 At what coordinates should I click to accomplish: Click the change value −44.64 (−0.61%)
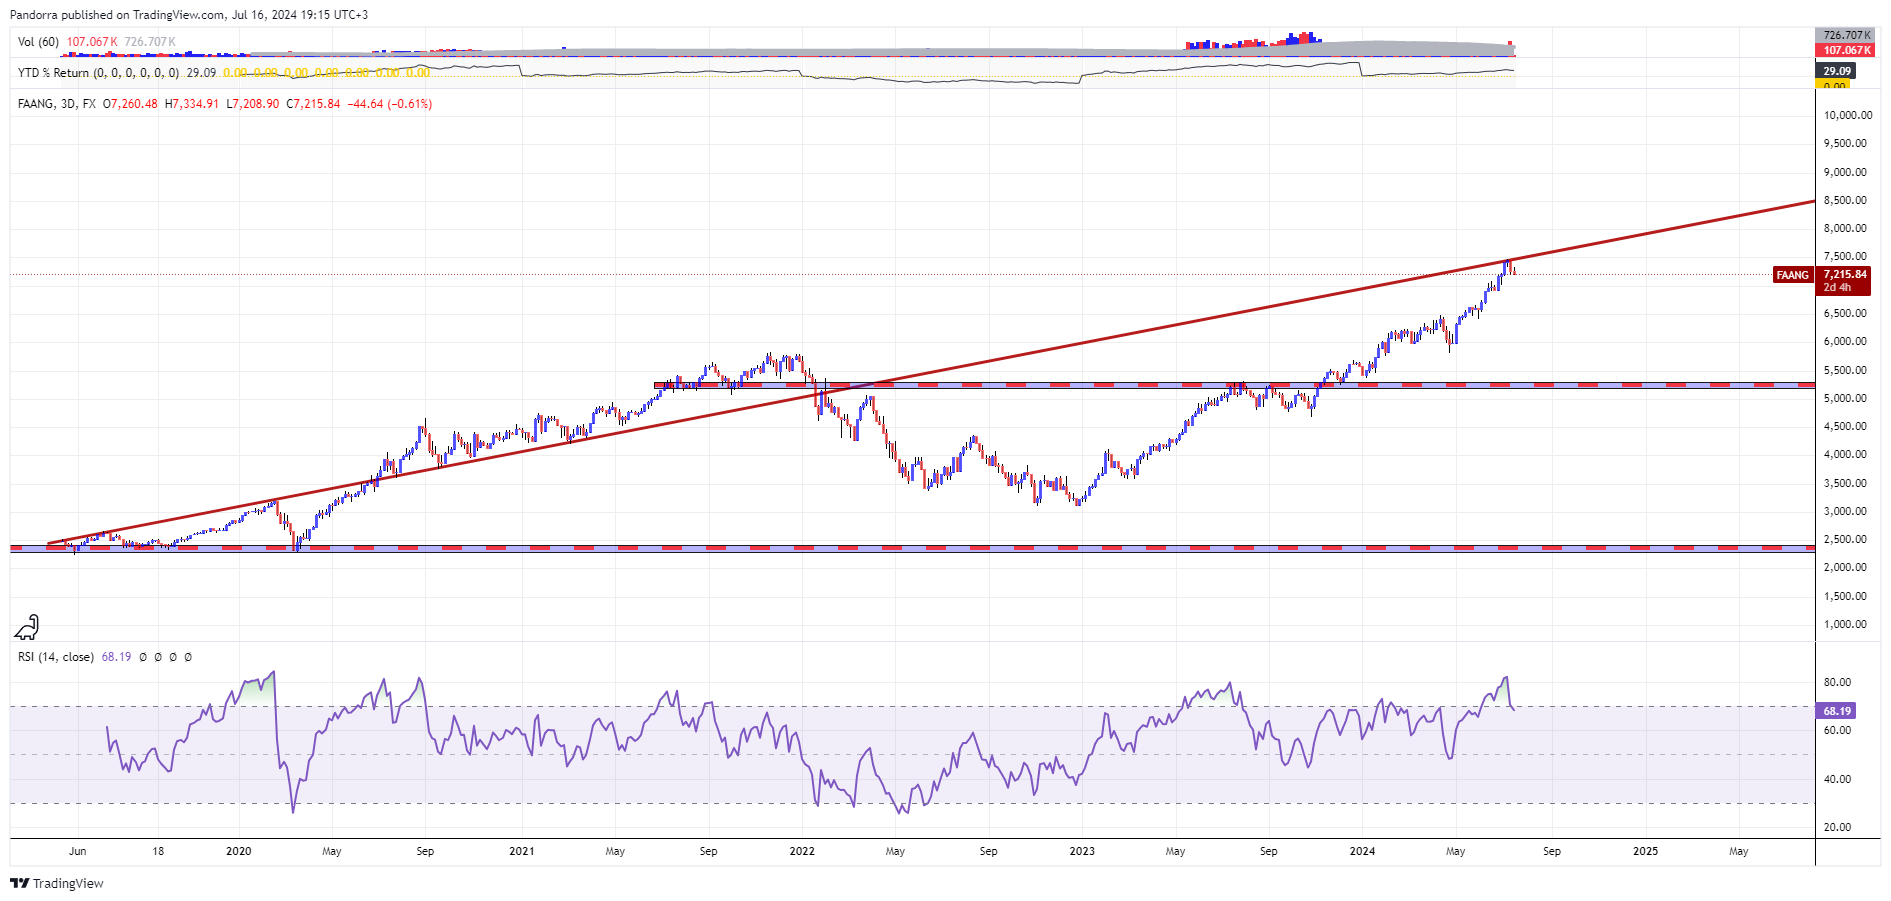tap(390, 104)
